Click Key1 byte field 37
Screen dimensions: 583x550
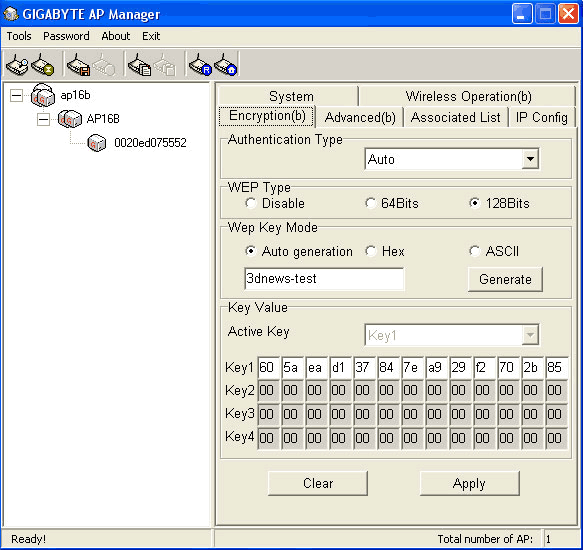[364, 368]
